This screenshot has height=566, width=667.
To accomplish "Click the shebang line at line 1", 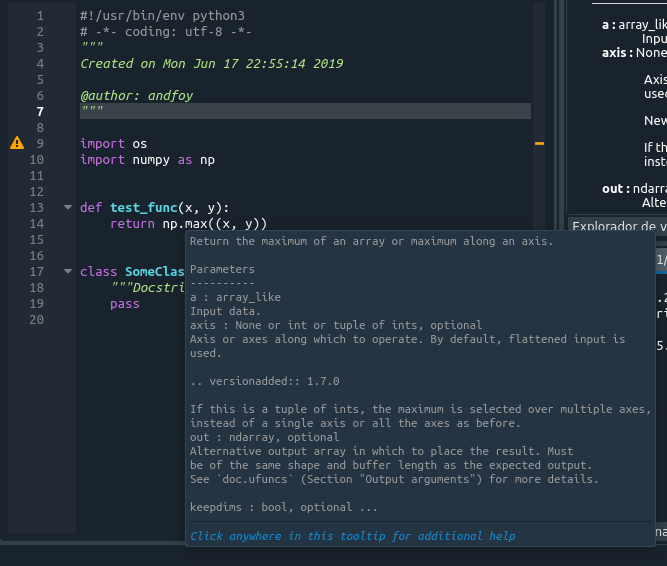I will click(162, 16).
